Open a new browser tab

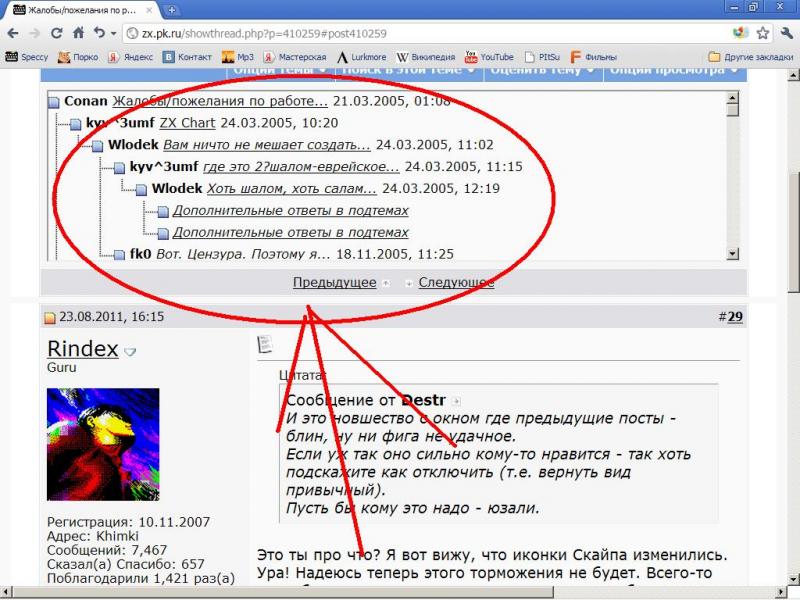[172, 9]
